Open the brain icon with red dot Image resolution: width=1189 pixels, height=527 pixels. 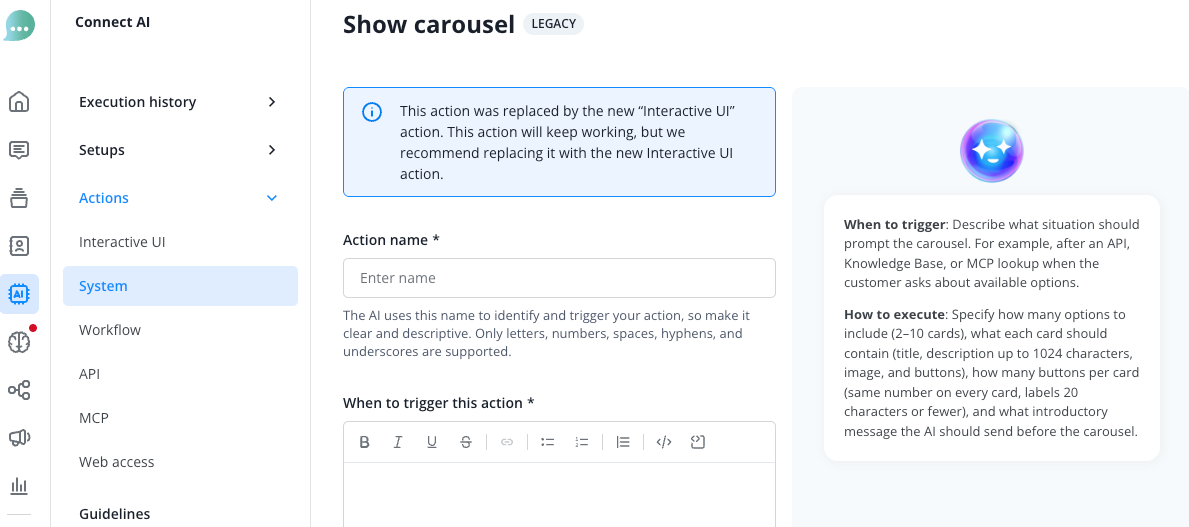coord(19,342)
